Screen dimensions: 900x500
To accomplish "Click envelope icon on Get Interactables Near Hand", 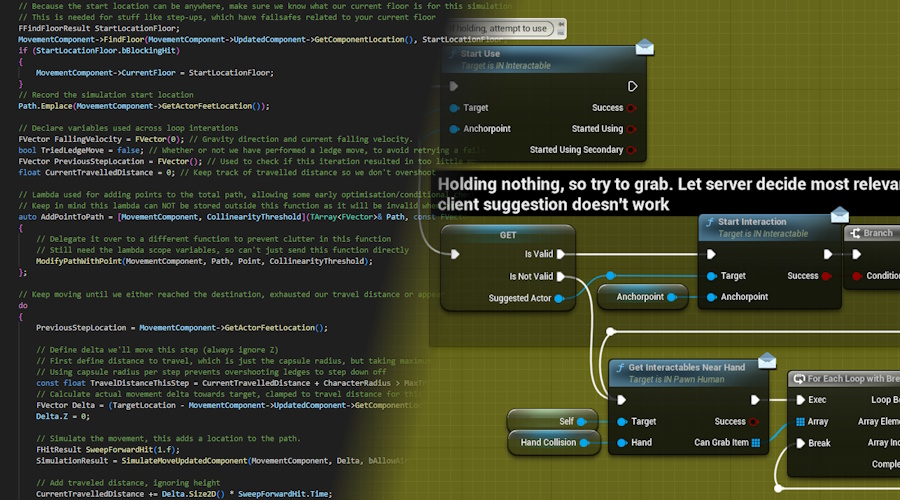I will 767,361.
